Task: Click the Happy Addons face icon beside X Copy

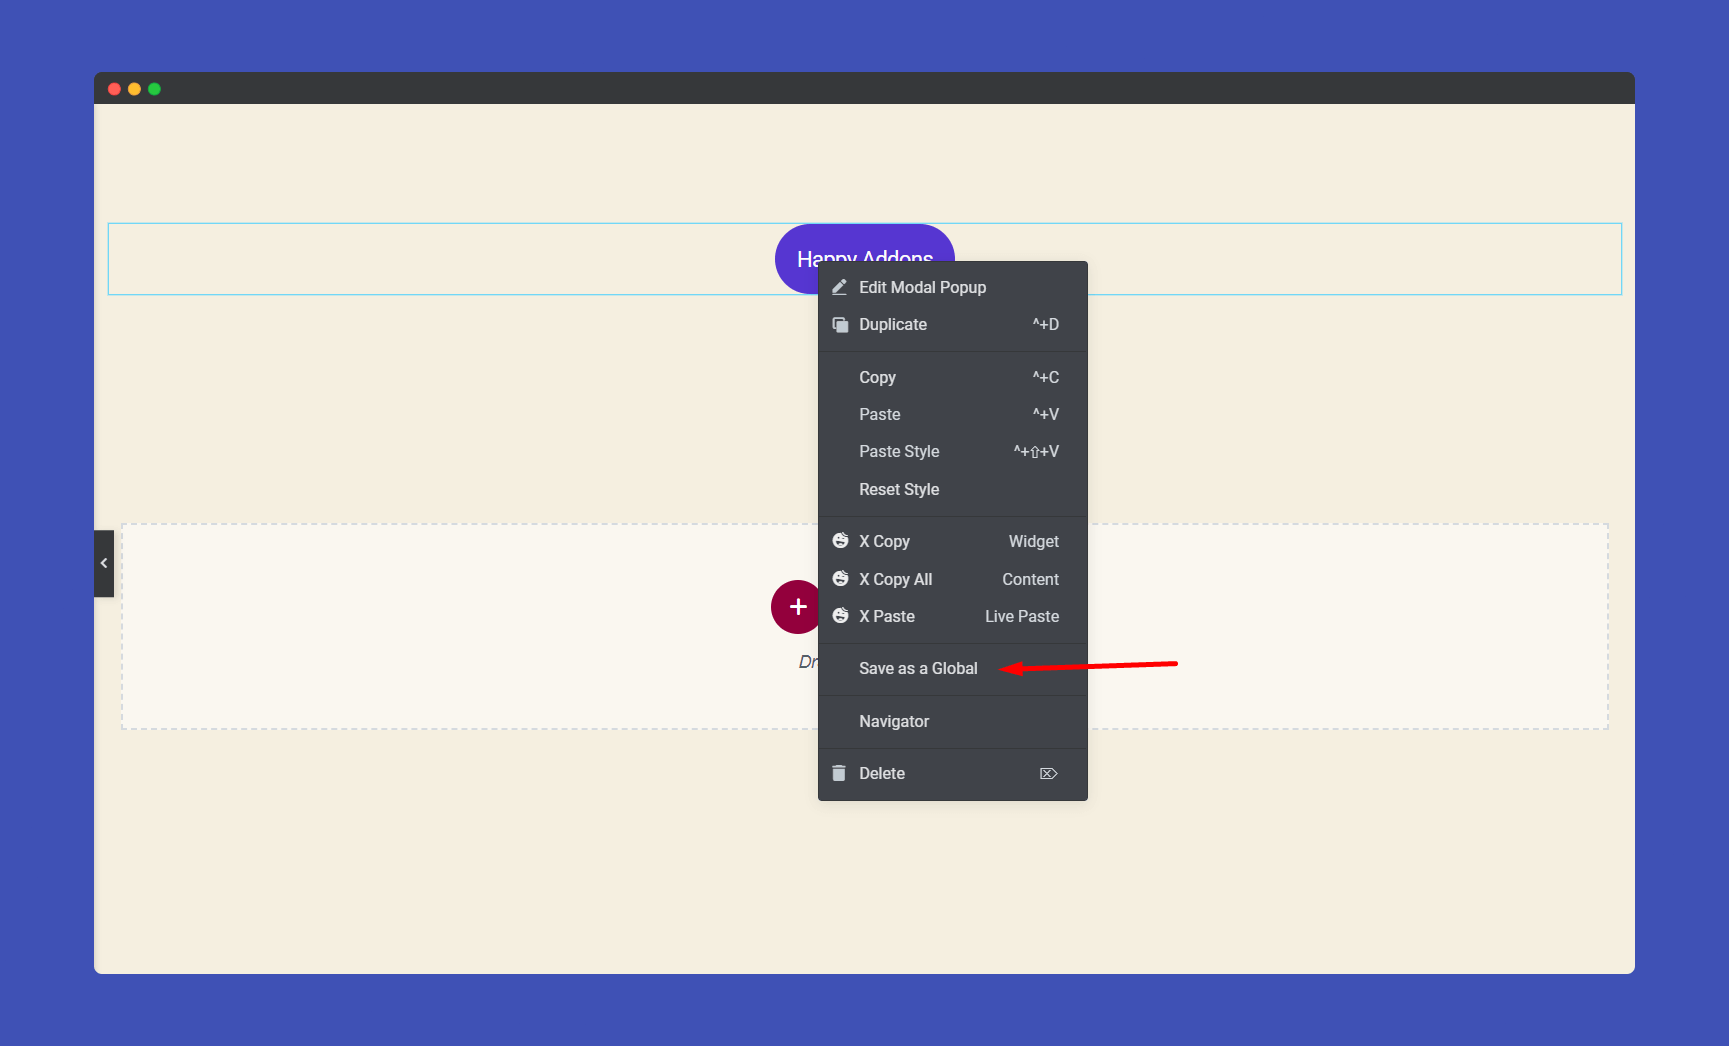Action: point(840,540)
